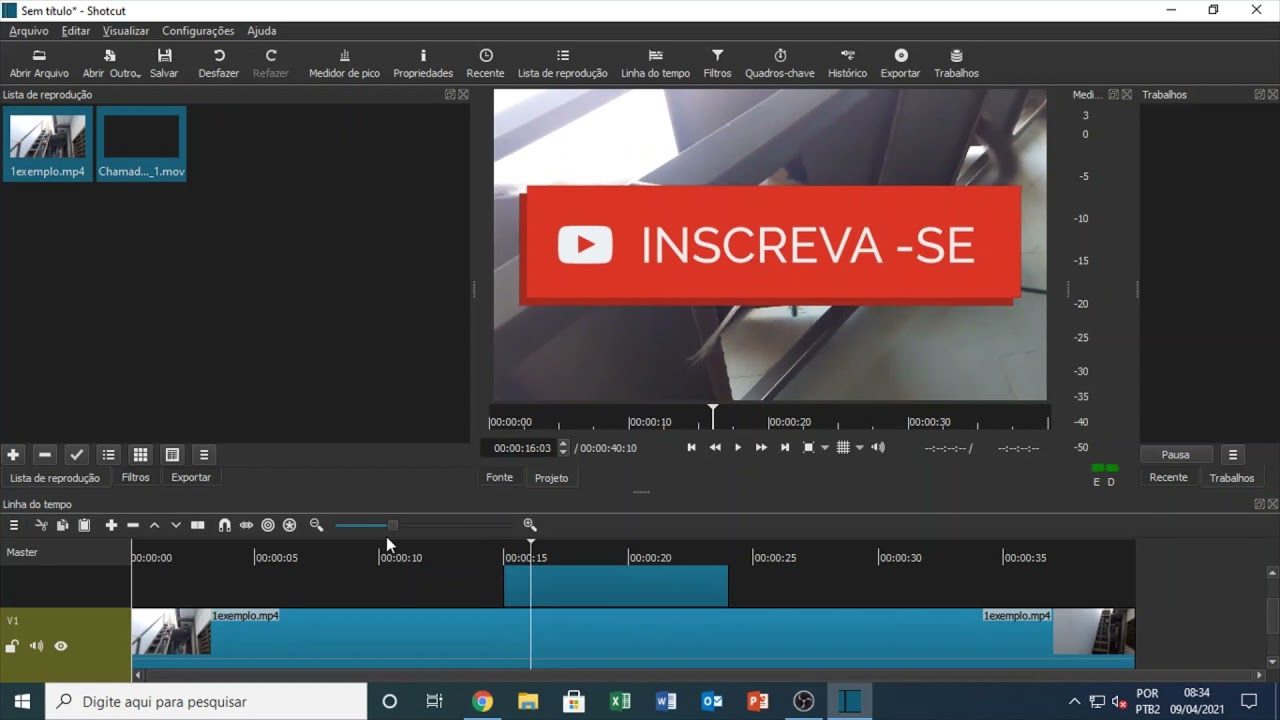
Task: Open Visualizar menu
Action: click(x=126, y=31)
